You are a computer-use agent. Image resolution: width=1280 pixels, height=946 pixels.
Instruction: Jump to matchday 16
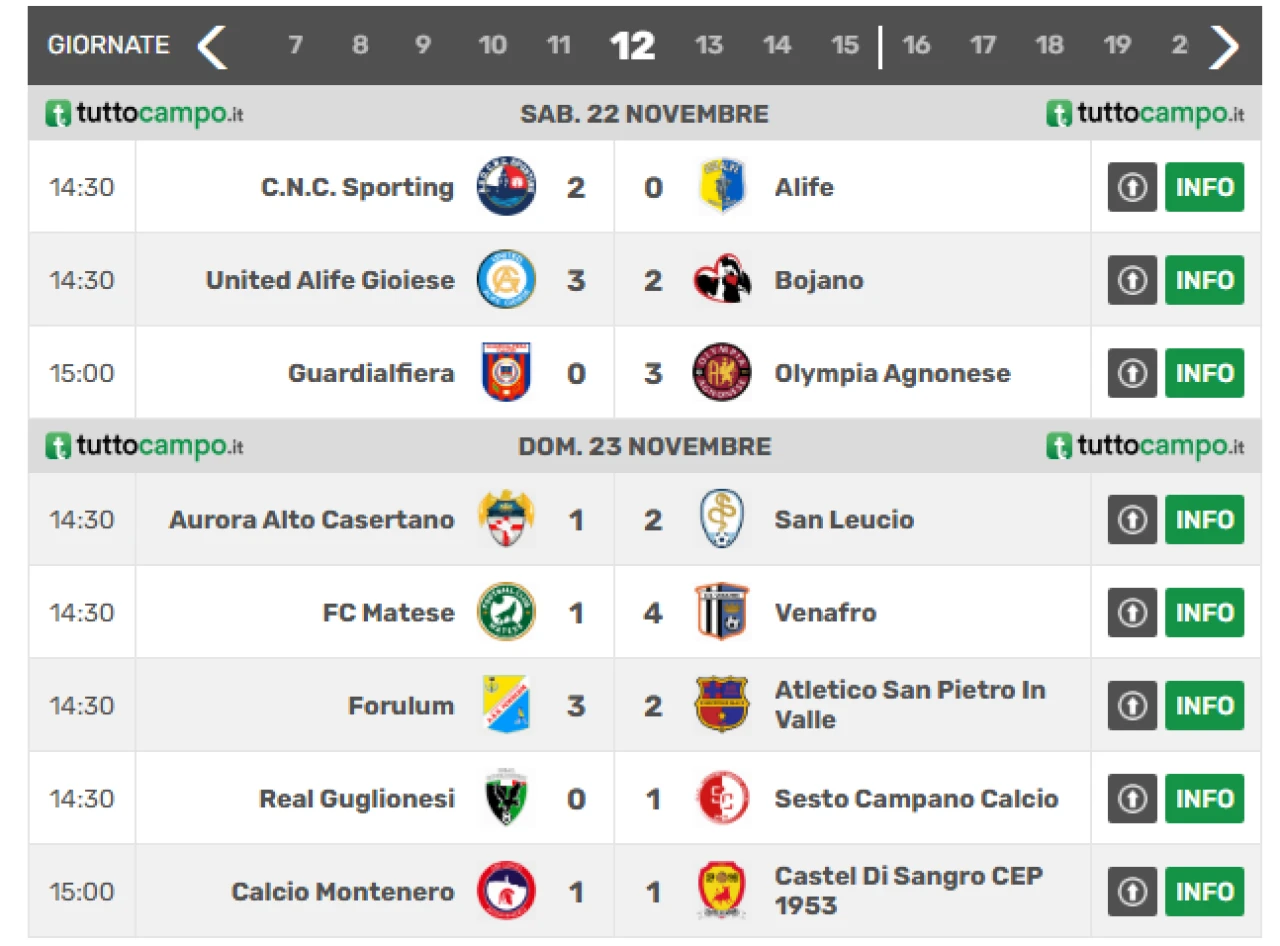(915, 46)
